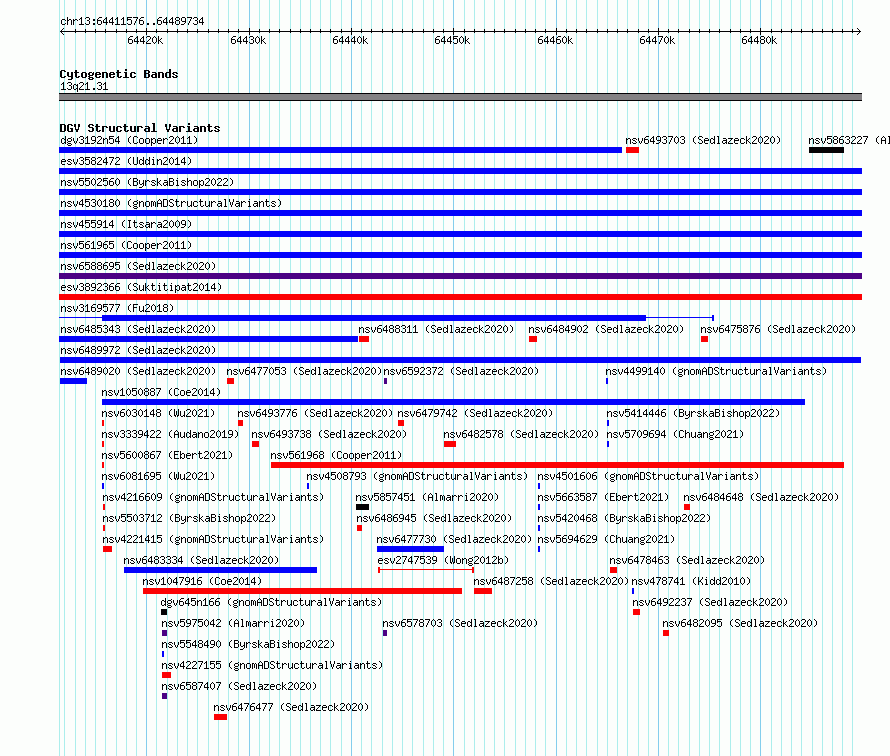
Task: Select the nsv6493703 (Sedlazeck2020) red variant bar
Action: [632, 150]
